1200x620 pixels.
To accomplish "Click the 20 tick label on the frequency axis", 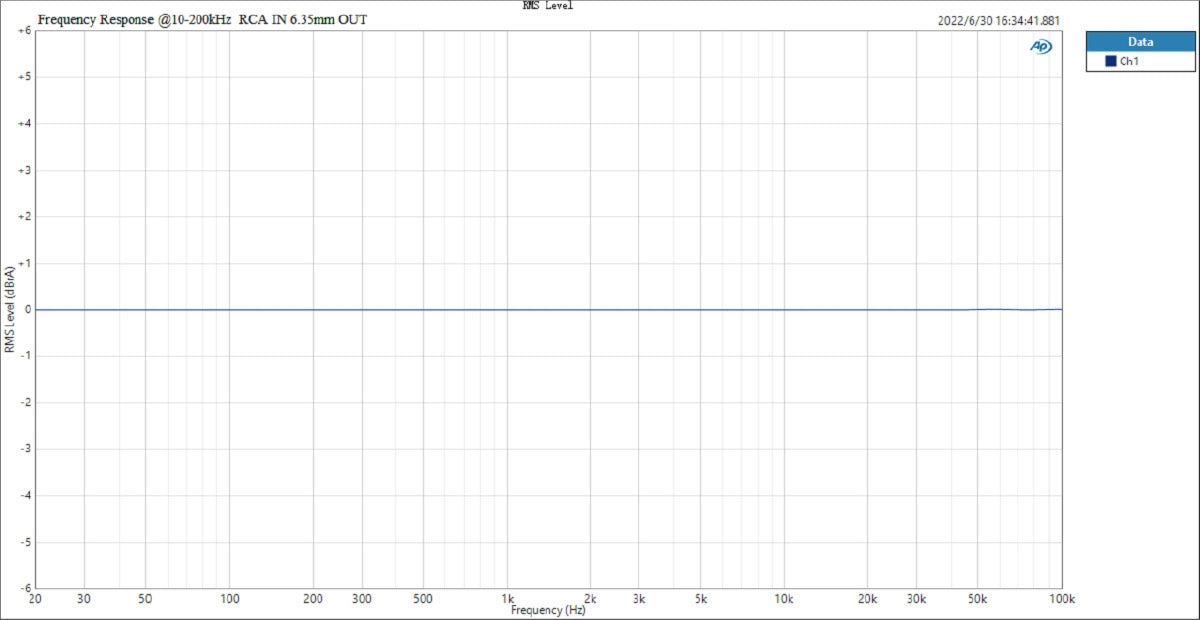I will [x=36, y=599].
